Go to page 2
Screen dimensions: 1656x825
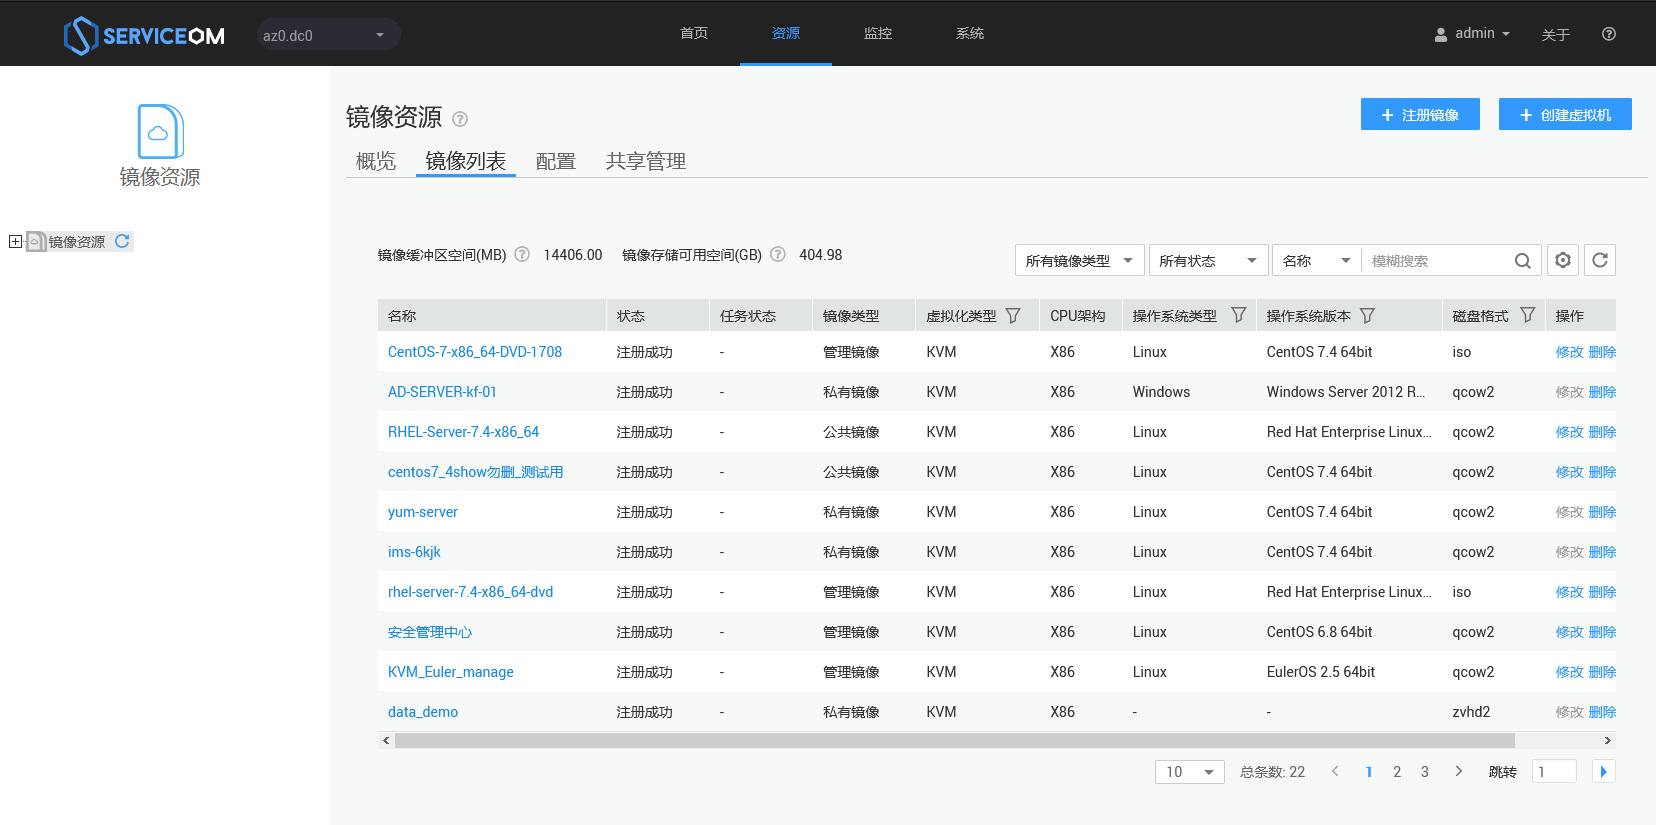[x=1397, y=772]
